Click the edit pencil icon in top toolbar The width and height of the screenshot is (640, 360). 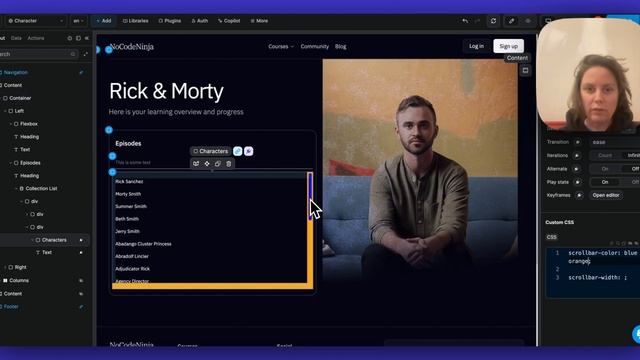pyautogui.click(x=511, y=21)
